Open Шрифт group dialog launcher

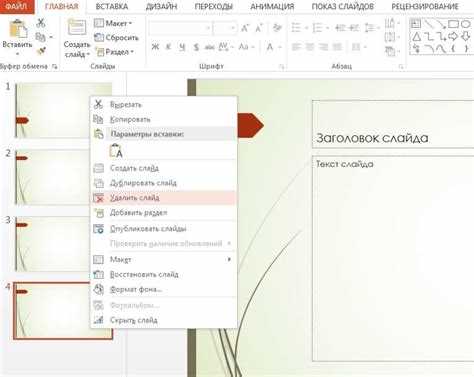[282, 67]
